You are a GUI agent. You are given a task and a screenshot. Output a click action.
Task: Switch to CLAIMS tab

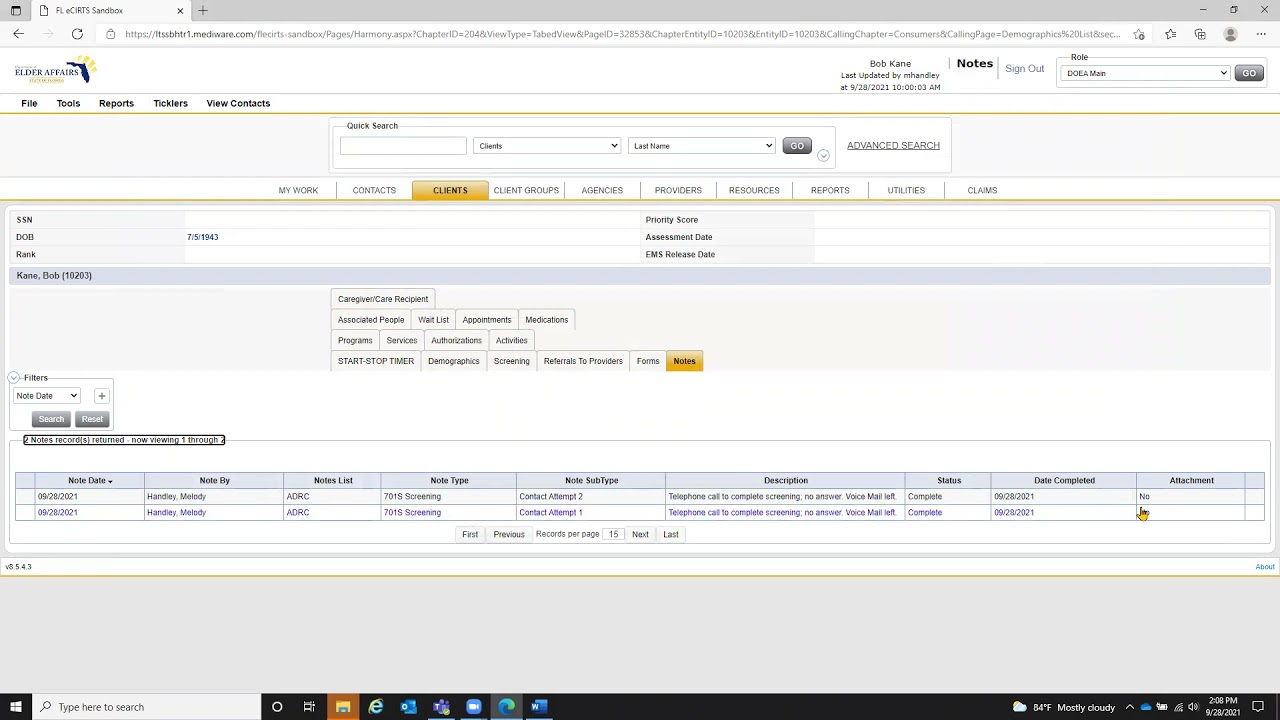982,190
